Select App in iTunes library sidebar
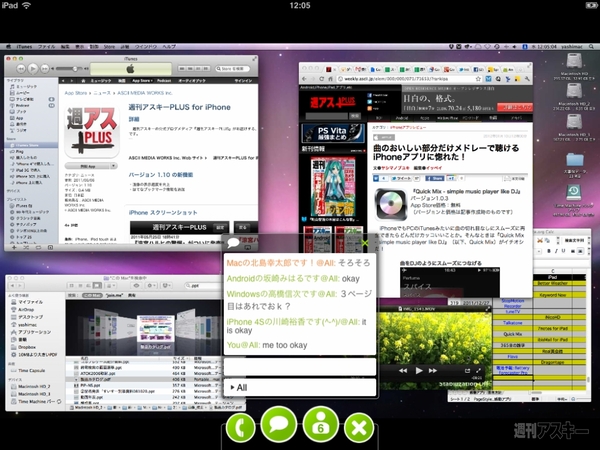Screen dimensions: 600x450 pos(20,118)
